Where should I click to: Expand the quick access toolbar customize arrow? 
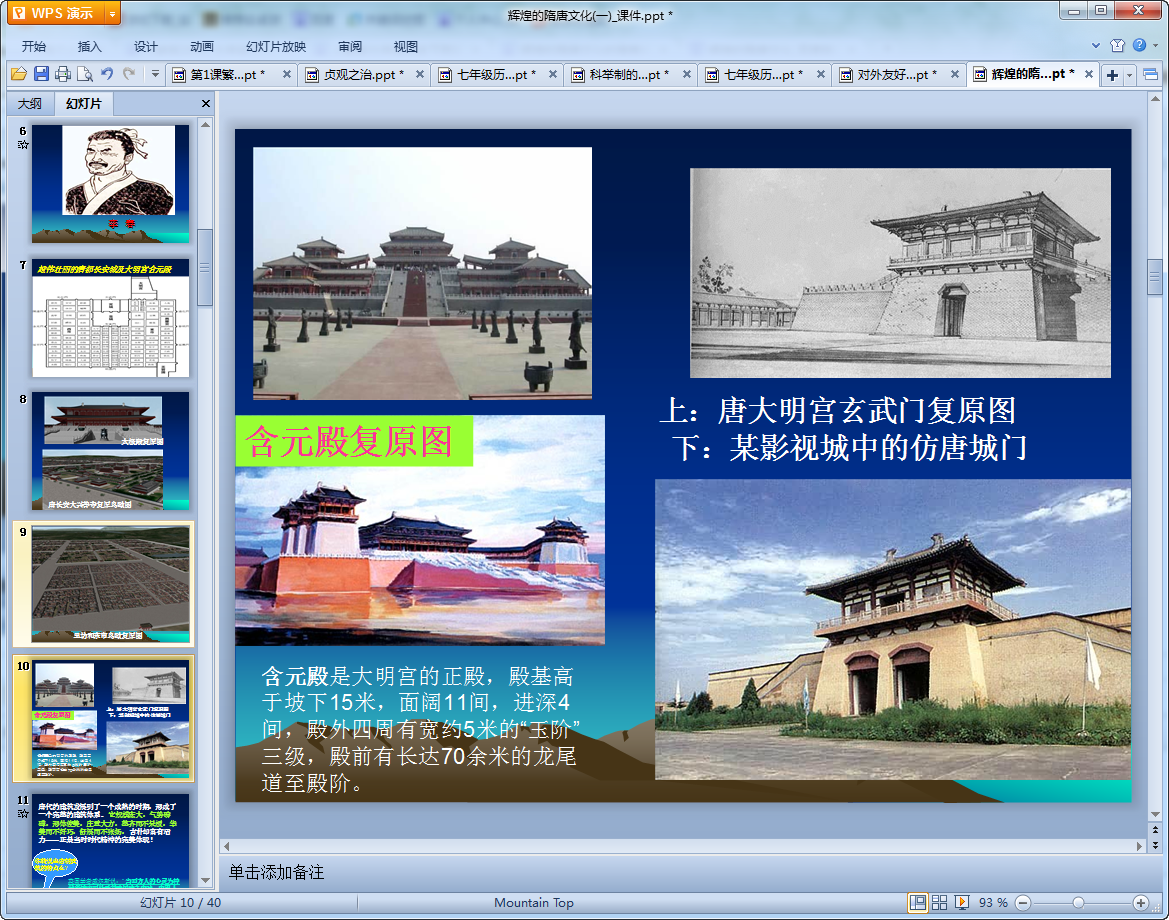[x=155, y=74]
